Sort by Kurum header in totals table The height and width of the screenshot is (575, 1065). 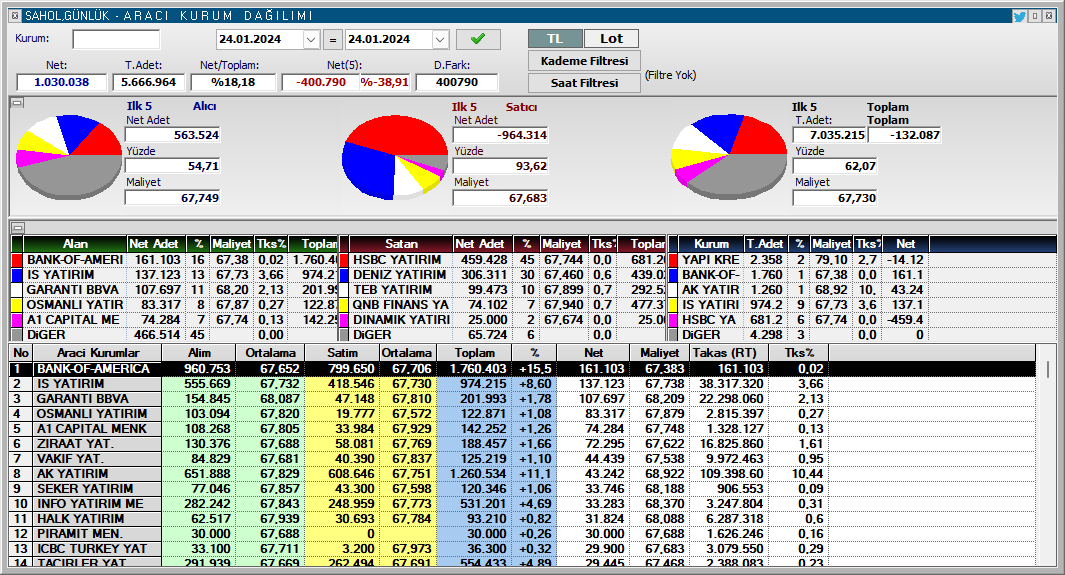coord(711,244)
